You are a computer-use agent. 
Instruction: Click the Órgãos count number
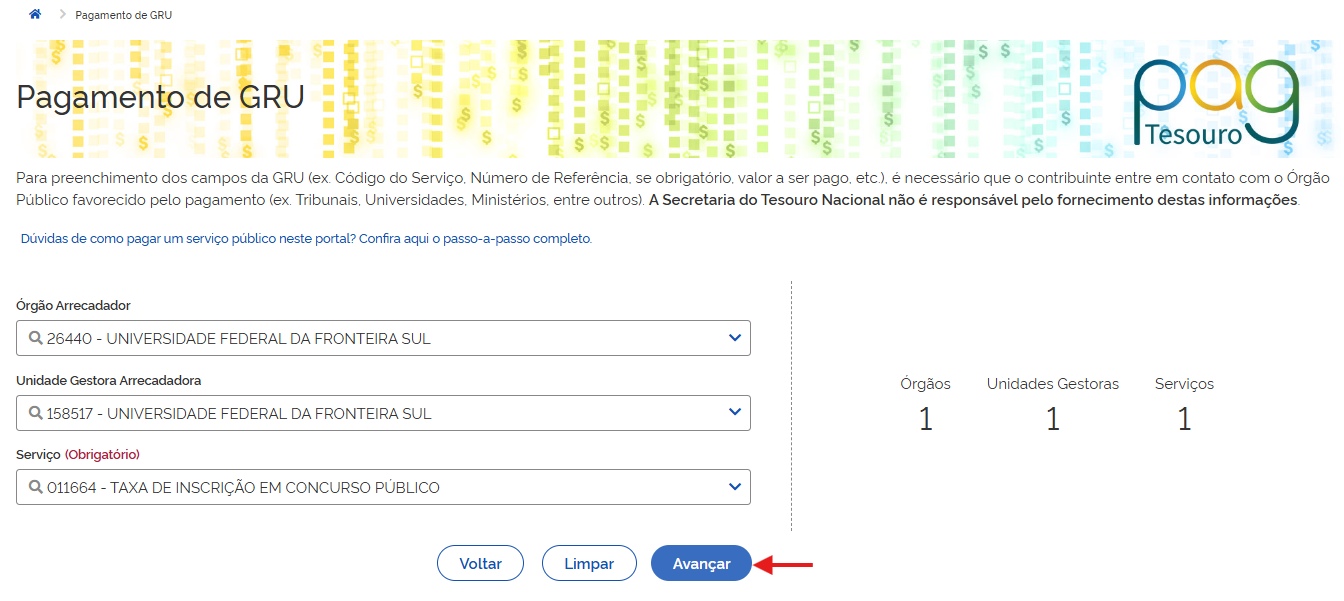click(925, 419)
